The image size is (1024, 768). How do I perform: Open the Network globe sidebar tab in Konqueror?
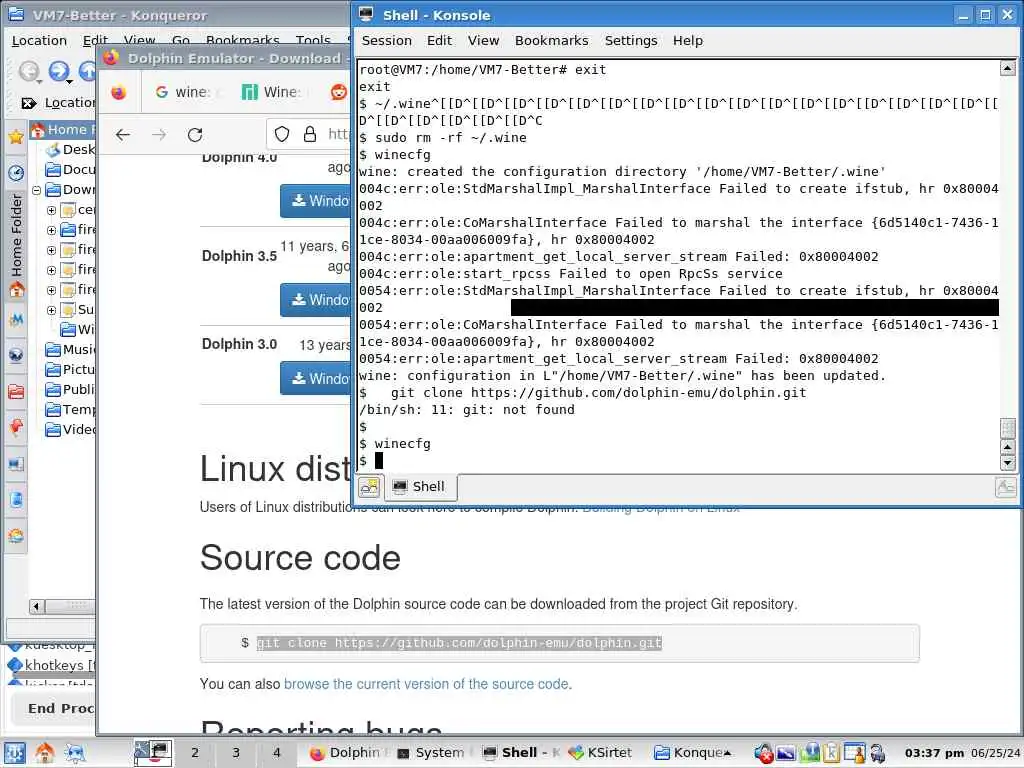coord(16,355)
